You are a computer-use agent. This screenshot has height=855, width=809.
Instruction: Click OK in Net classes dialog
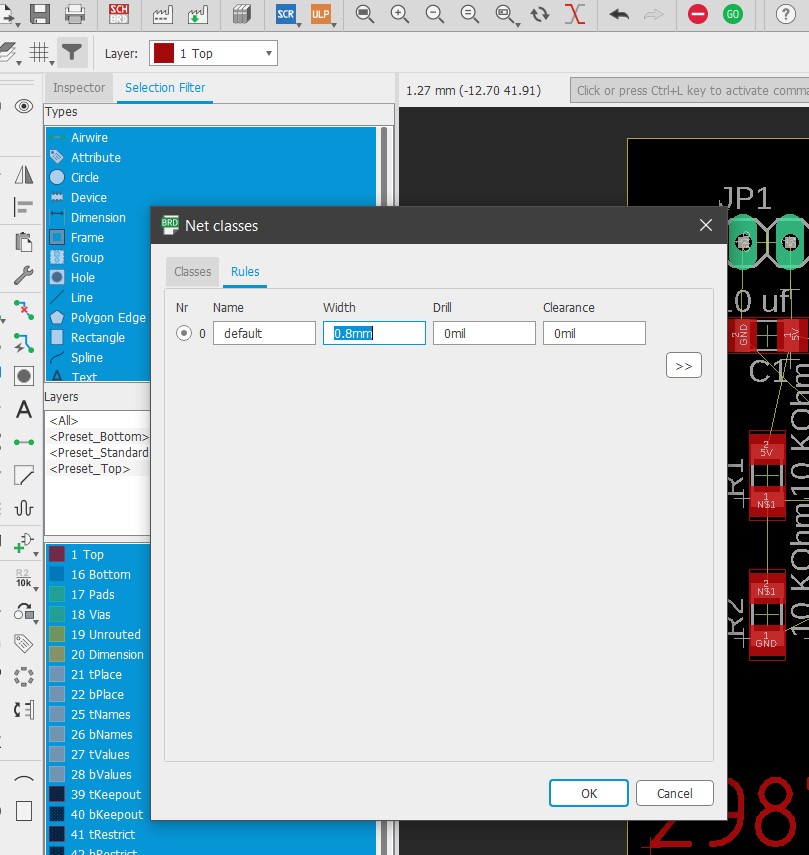(x=589, y=793)
